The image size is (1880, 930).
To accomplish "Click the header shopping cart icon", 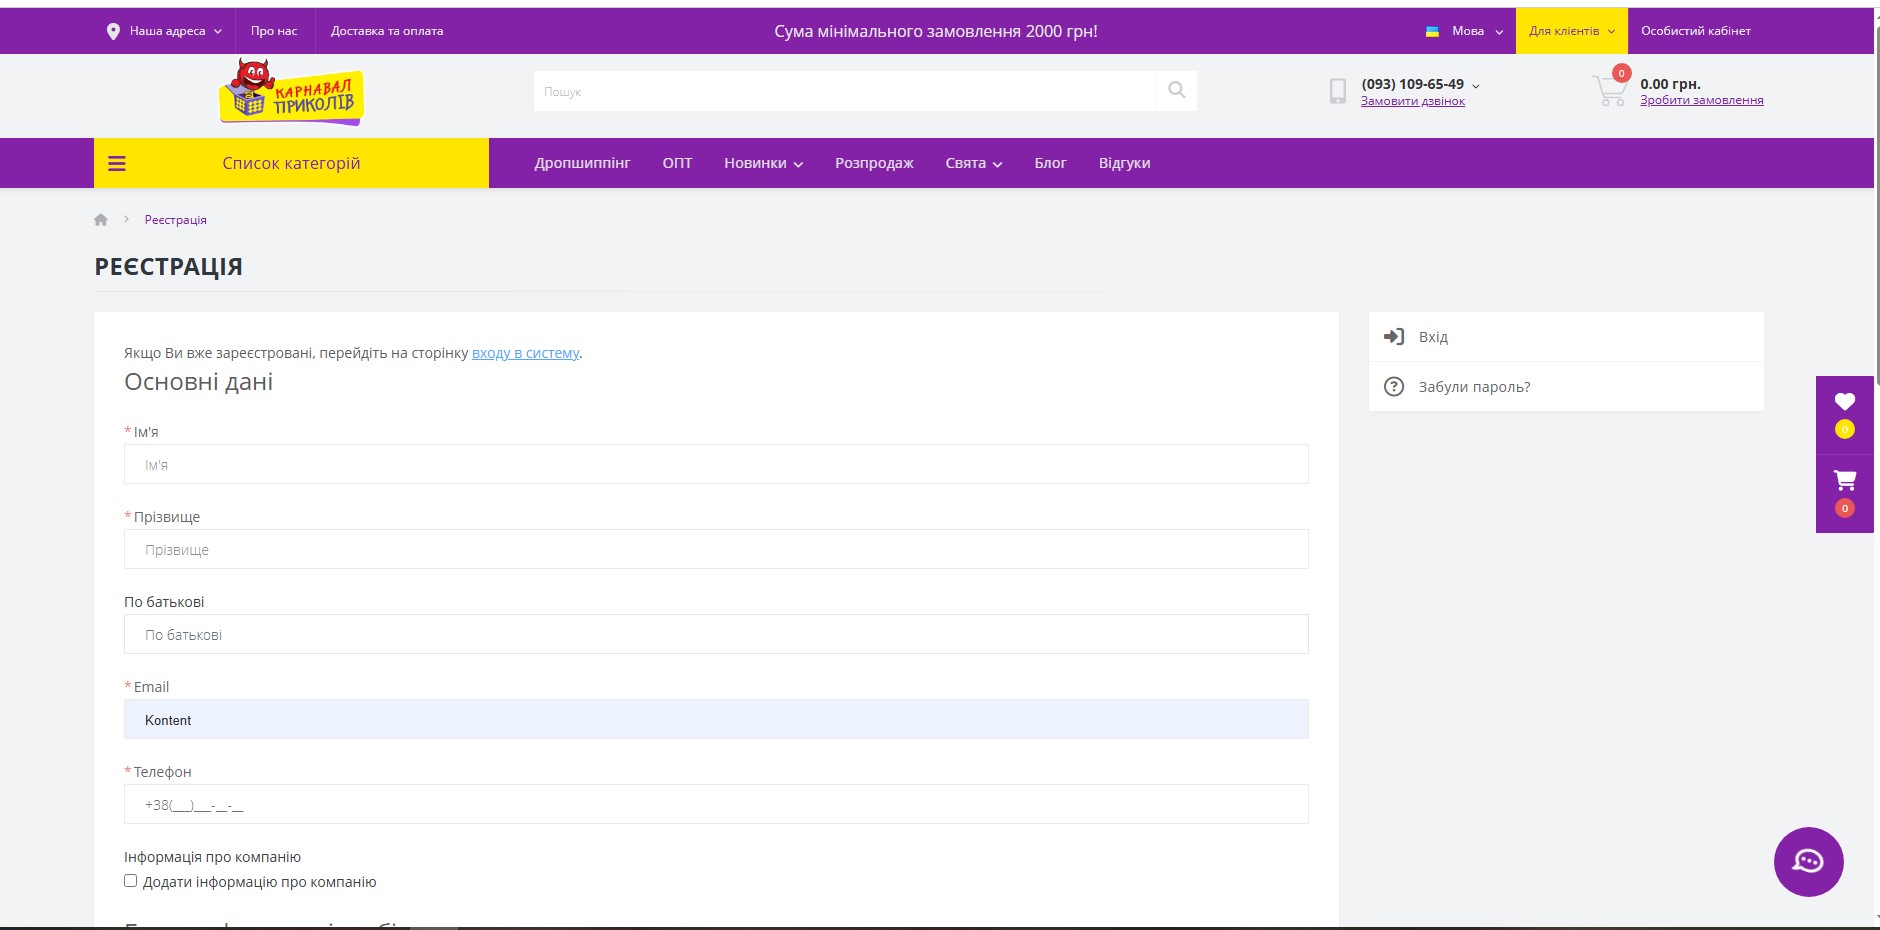I will 1609,91.
